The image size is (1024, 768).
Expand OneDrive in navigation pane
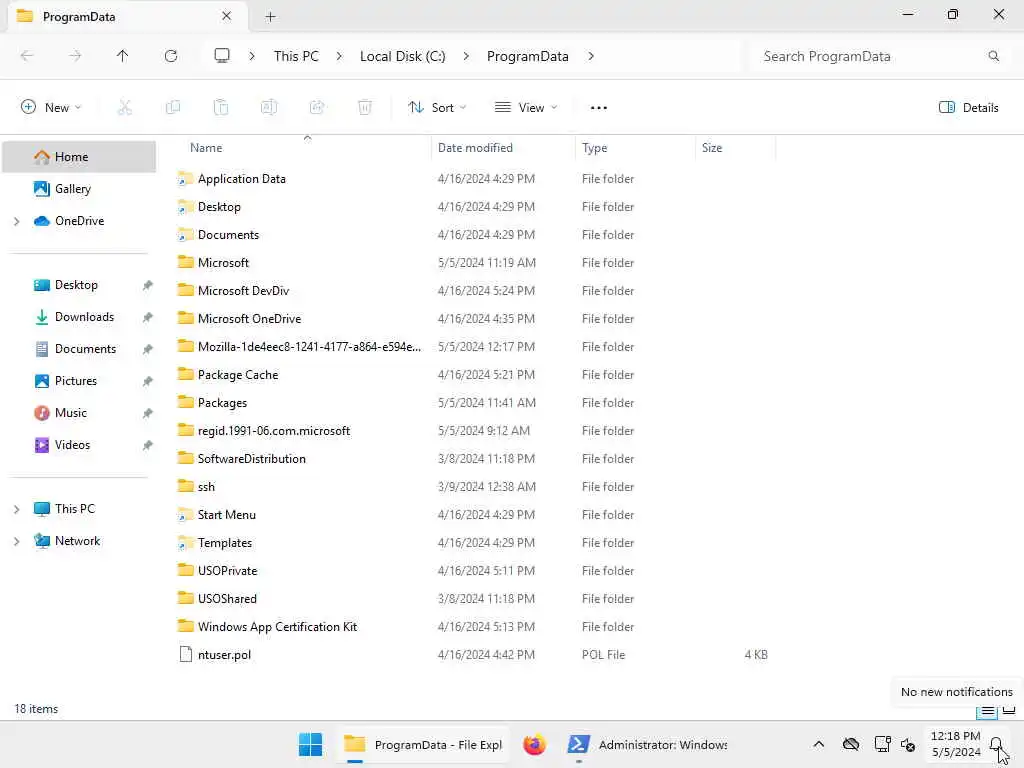point(16,221)
